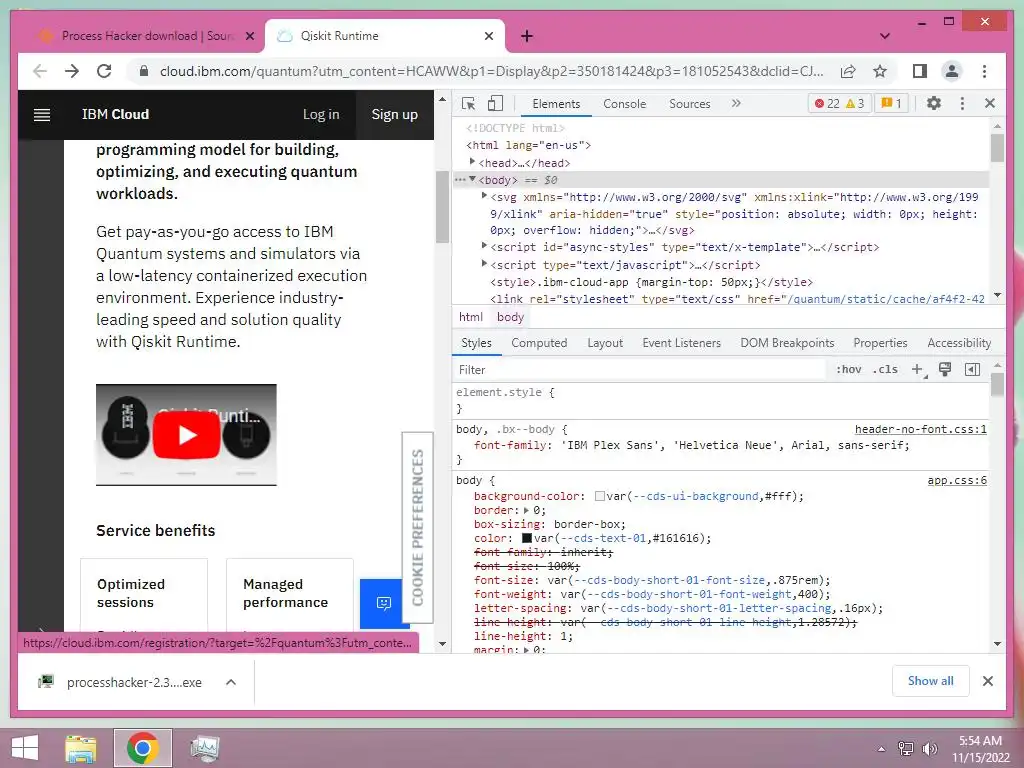Close the DevTools panel

(990, 103)
